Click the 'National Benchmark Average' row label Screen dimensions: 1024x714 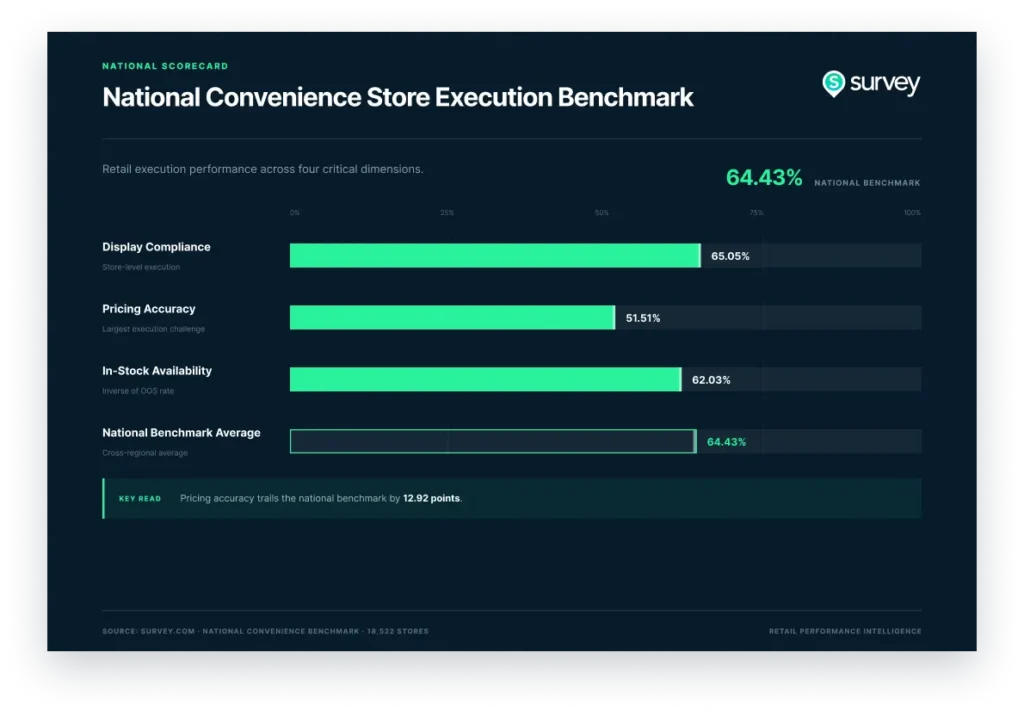coord(181,433)
